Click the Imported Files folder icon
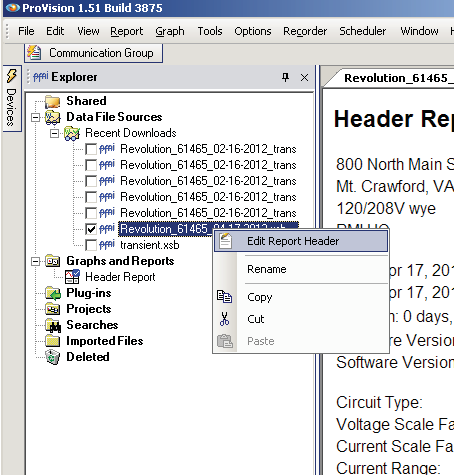454x475 pixels. (53, 341)
